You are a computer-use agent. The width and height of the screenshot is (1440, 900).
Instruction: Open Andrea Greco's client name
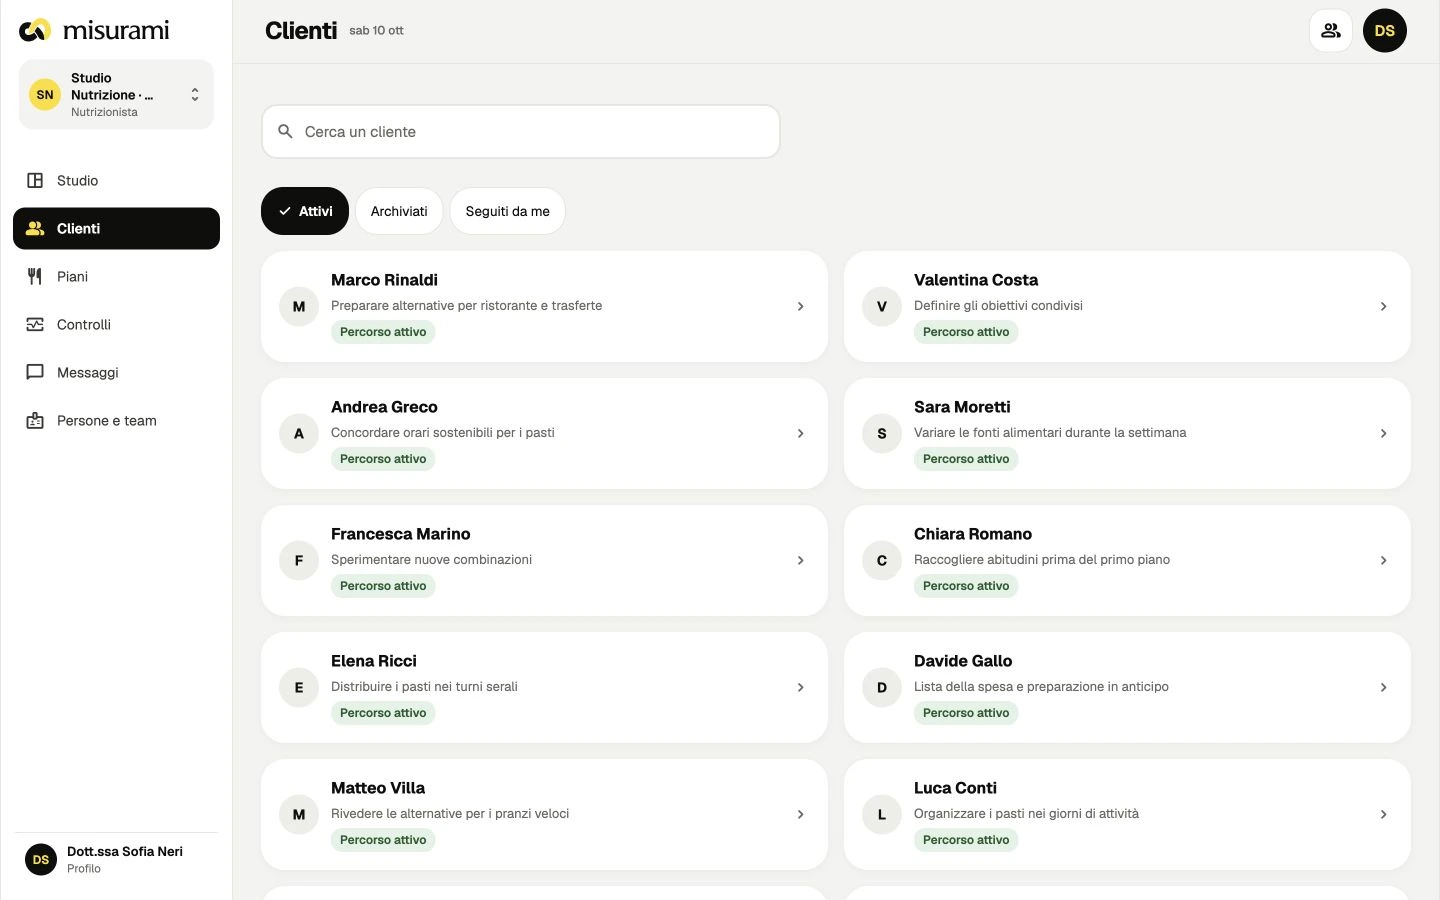point(384,407)
